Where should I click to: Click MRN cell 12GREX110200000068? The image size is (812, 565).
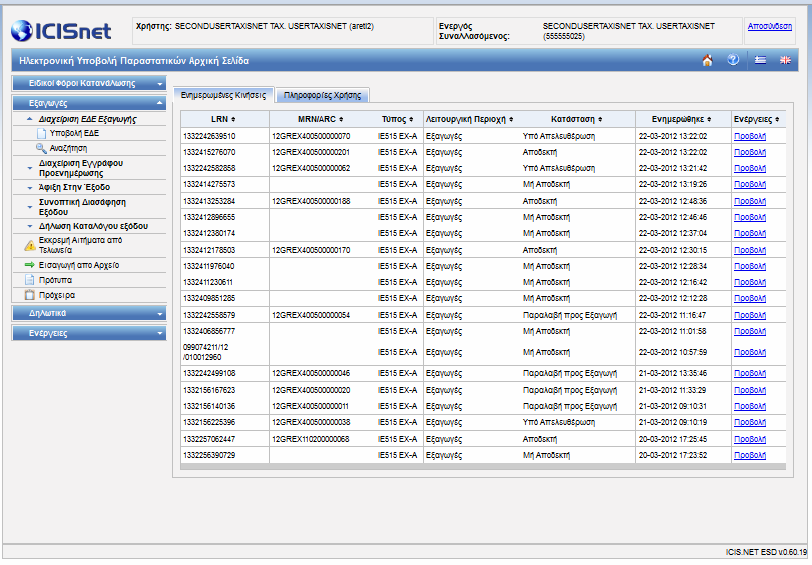(x=311, y=440)
